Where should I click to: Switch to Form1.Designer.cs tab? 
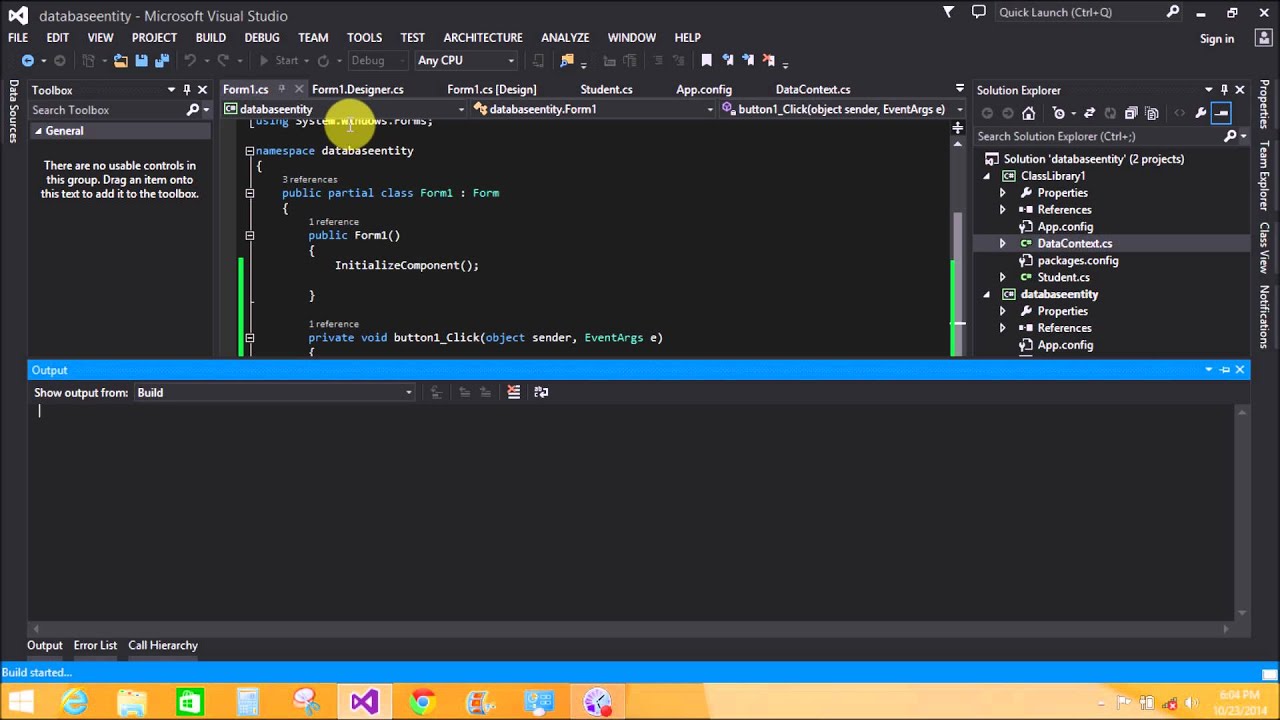tap(358, 90)
